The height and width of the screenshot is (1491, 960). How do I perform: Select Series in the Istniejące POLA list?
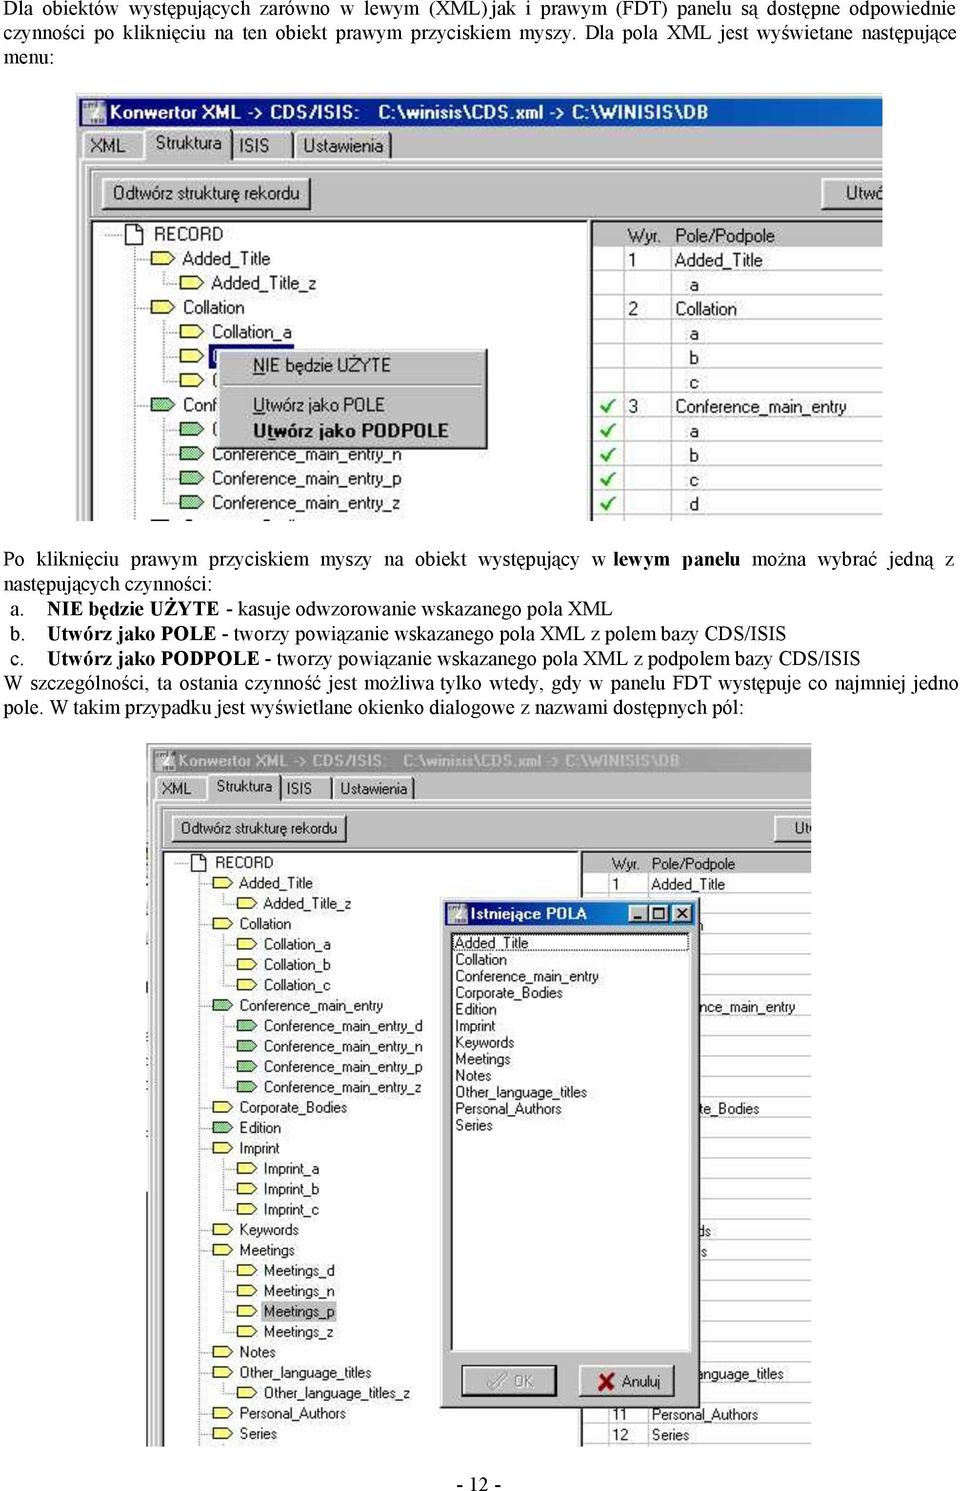473,1126
